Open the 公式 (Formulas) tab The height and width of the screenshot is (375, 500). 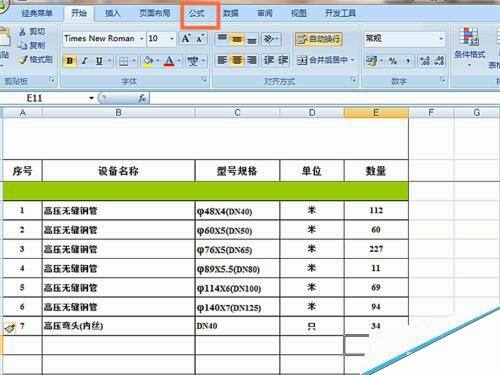(197, 14)
